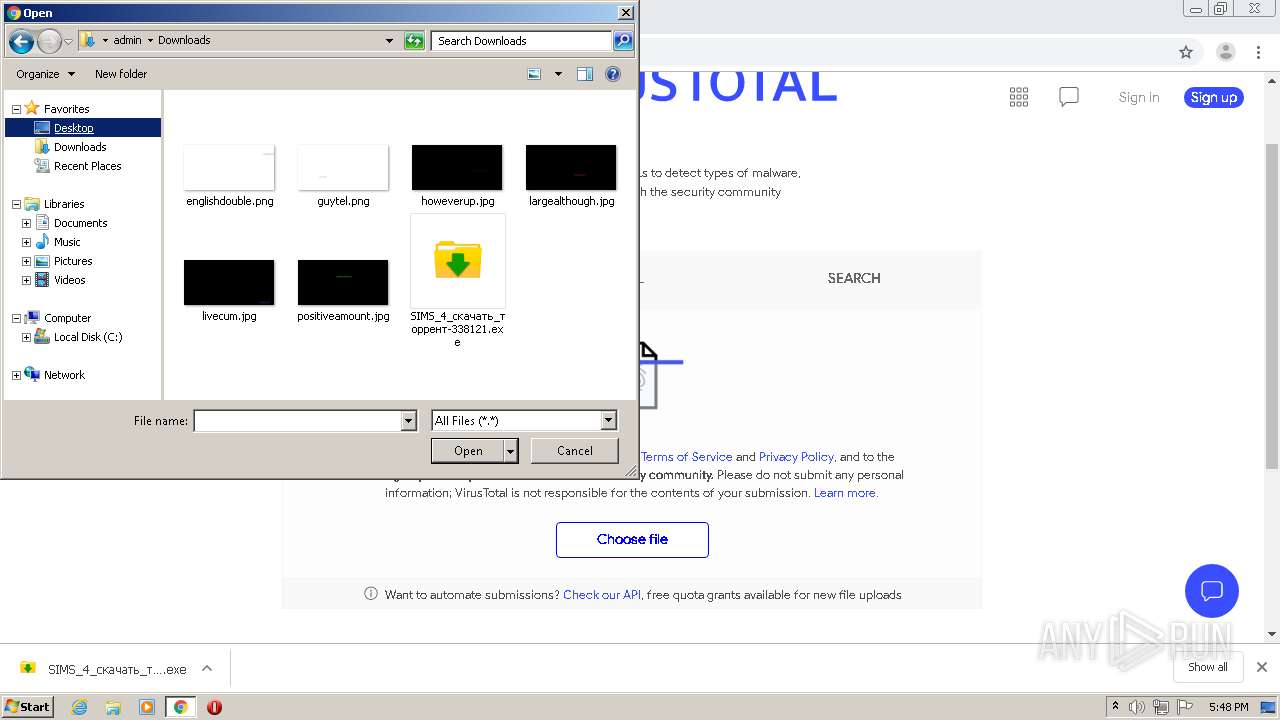Select the SIMS_4 torrent exe file

457,282
